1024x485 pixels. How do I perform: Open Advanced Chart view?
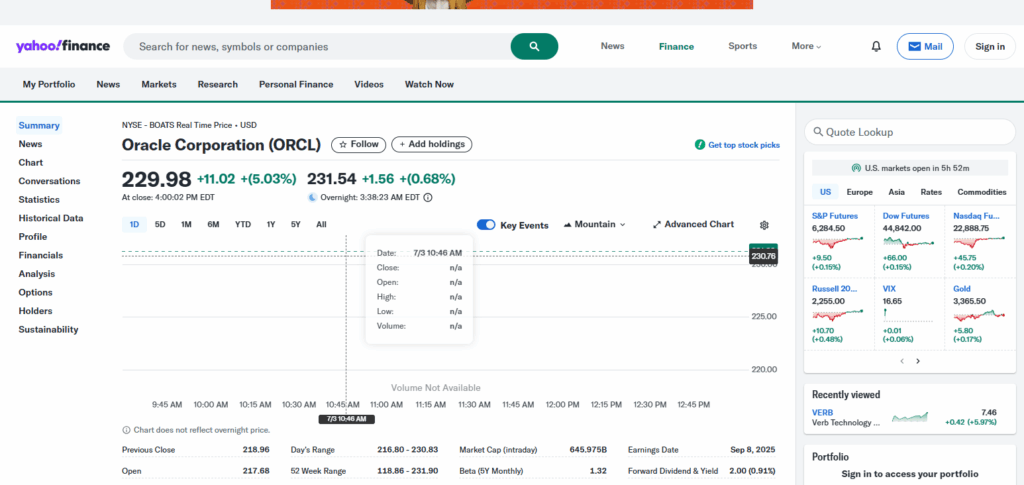click(693, 225)
